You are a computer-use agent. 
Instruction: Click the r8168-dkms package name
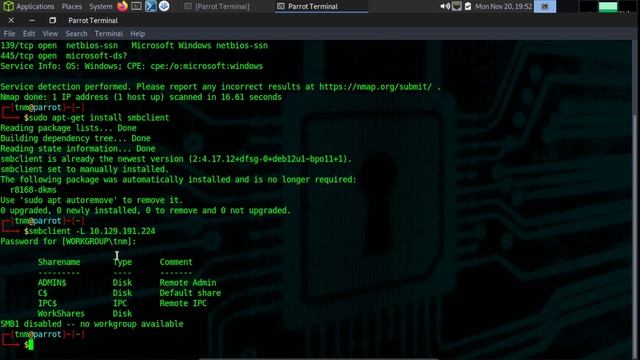33,190
